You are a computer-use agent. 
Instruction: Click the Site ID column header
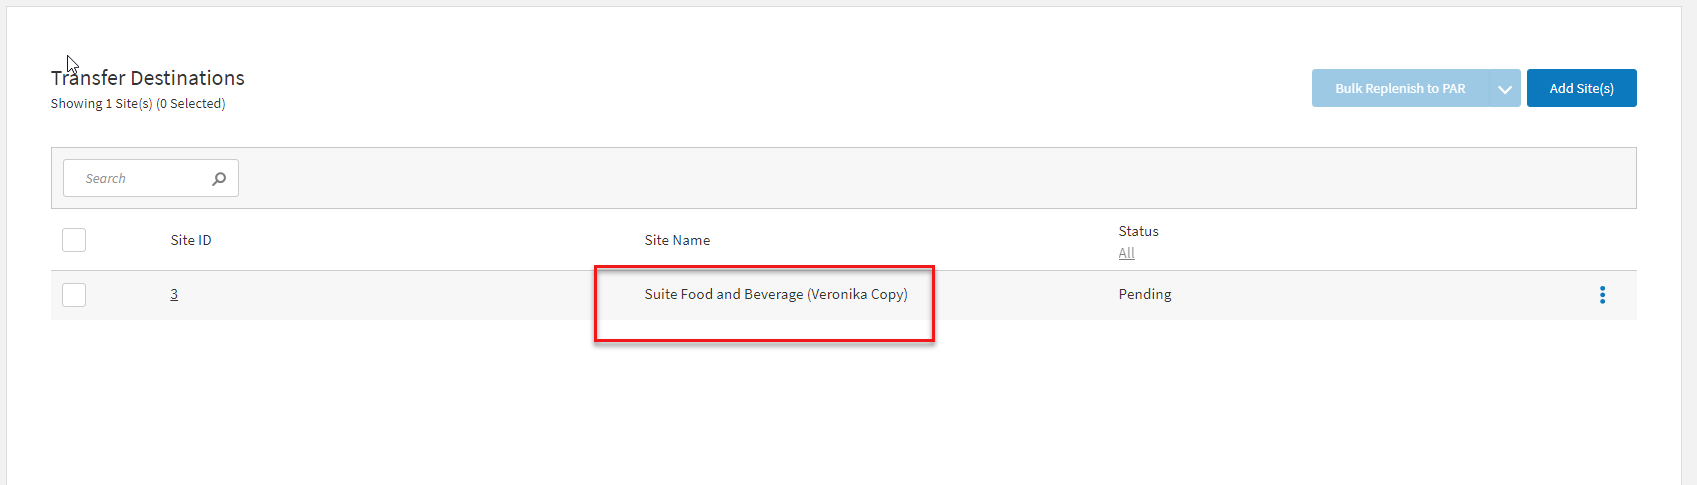pyautogui.click(x=191, y=240)
